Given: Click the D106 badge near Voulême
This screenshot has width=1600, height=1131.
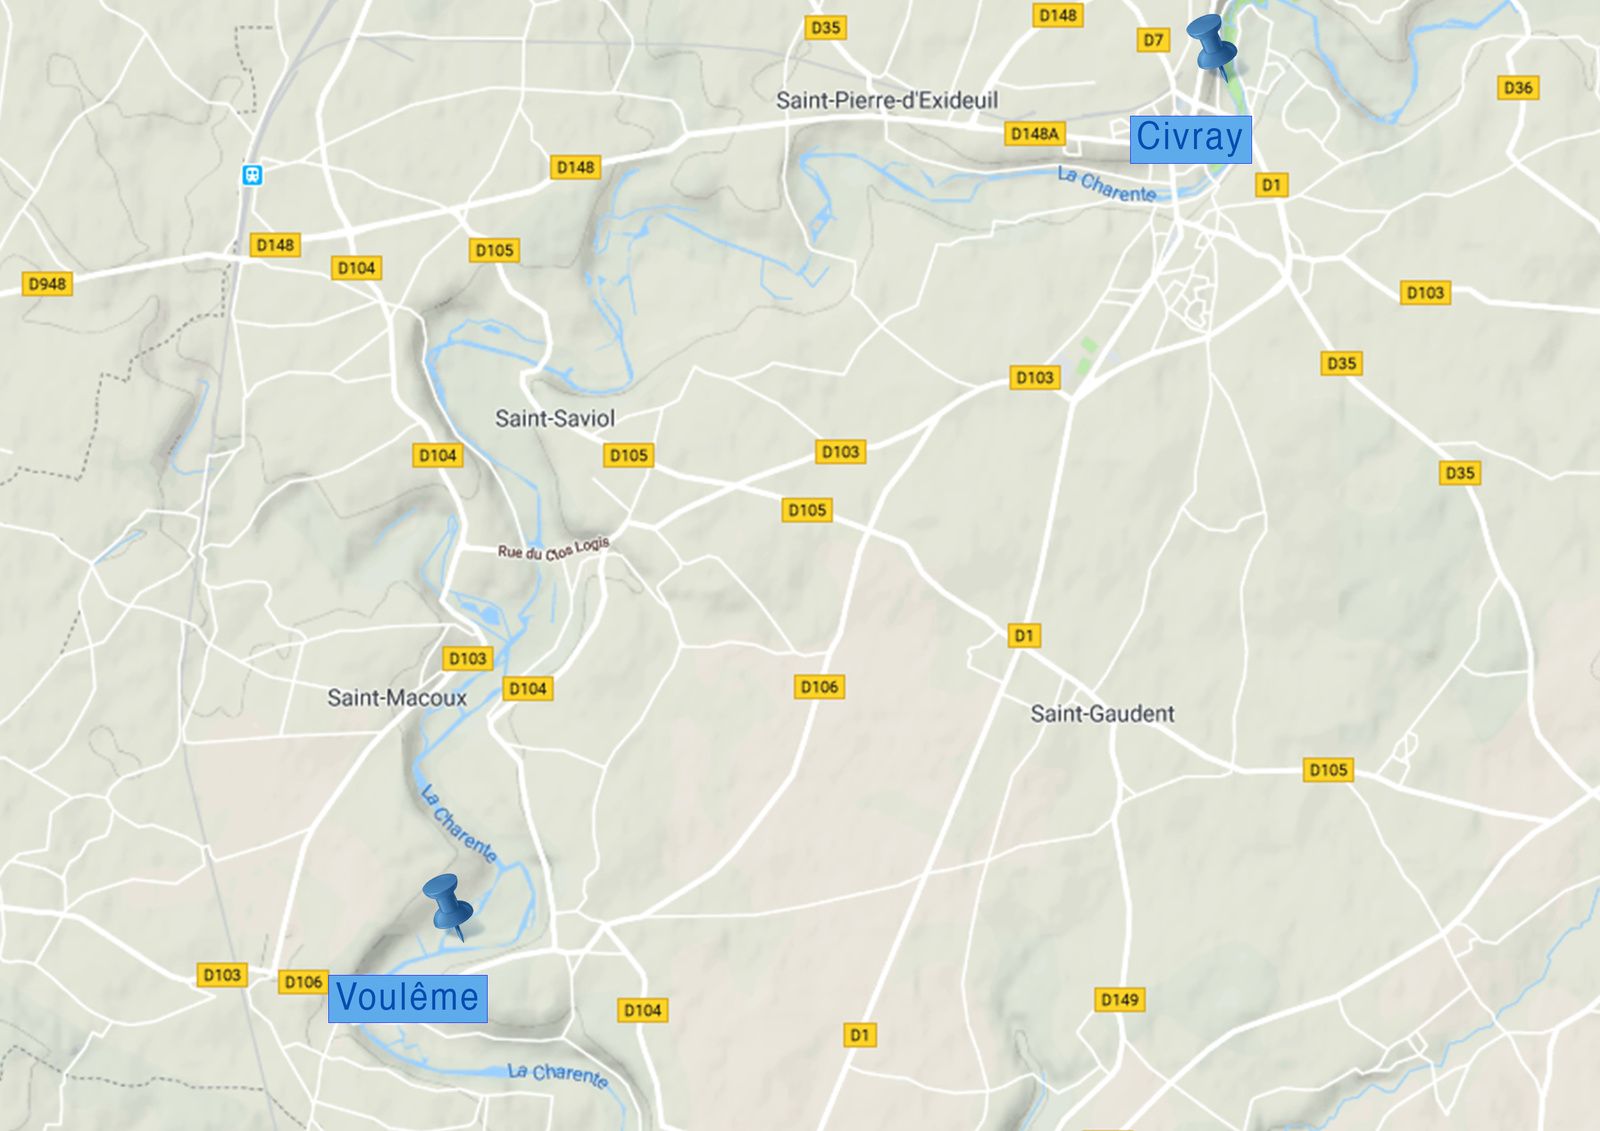Looking at the screenshot, I should [303, 982].
